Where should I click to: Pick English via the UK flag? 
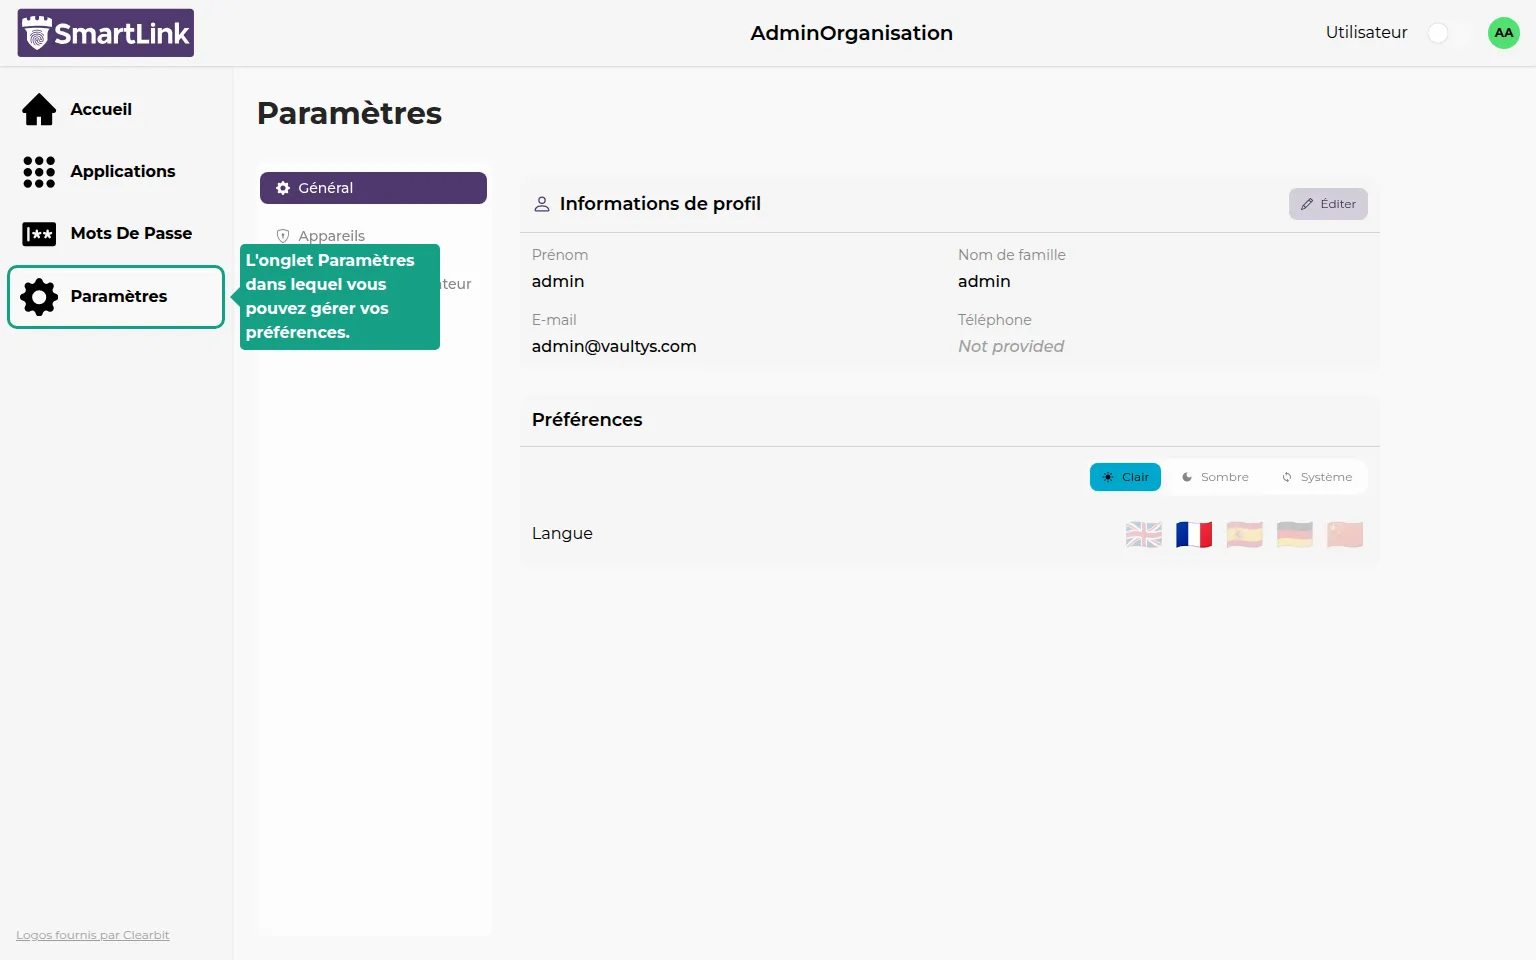click(1143, 534)
